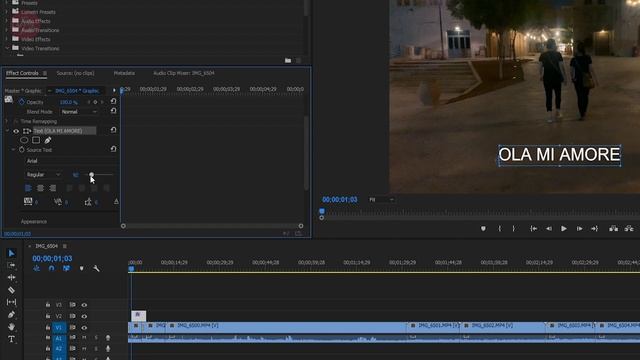This screenshot has height=360, width=640.
Task: Switch to Source (no clips) tab
Action: coord(76,73)
